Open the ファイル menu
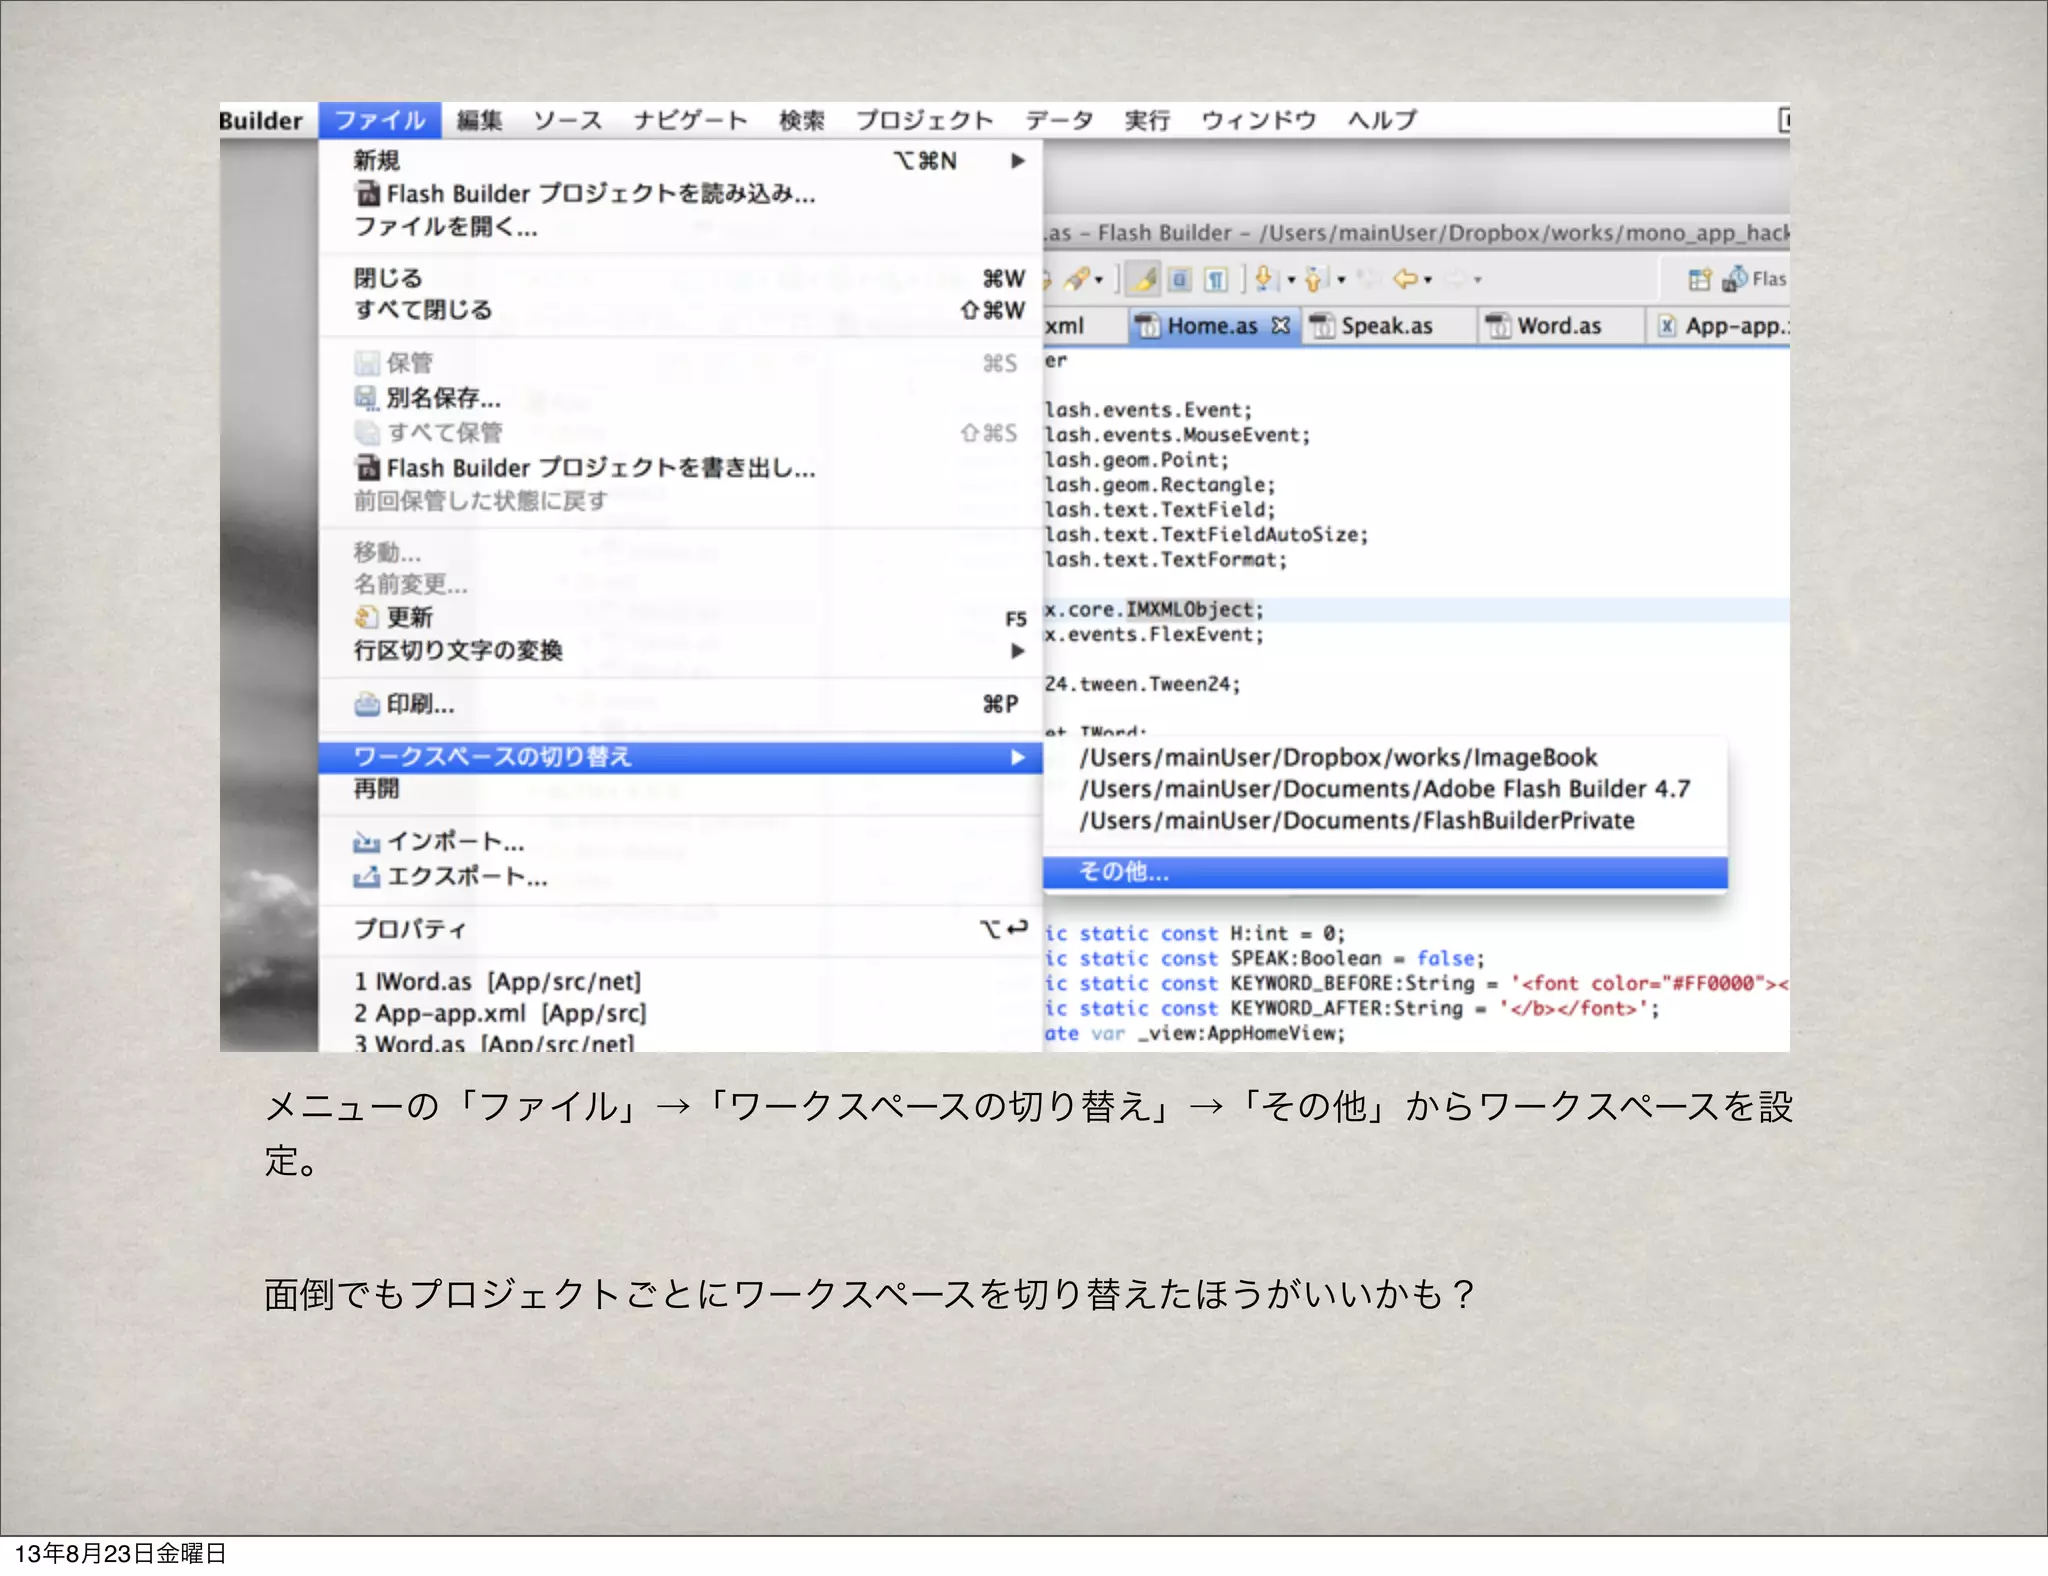The height and width of the screenshot is (1576, 2048). point(379,120)
